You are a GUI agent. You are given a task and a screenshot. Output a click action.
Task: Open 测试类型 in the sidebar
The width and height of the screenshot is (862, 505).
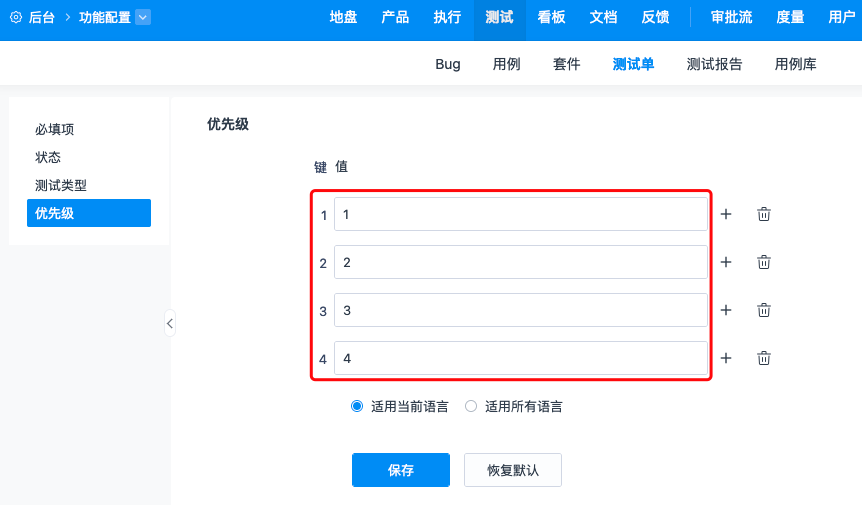[x=61, y=185]
